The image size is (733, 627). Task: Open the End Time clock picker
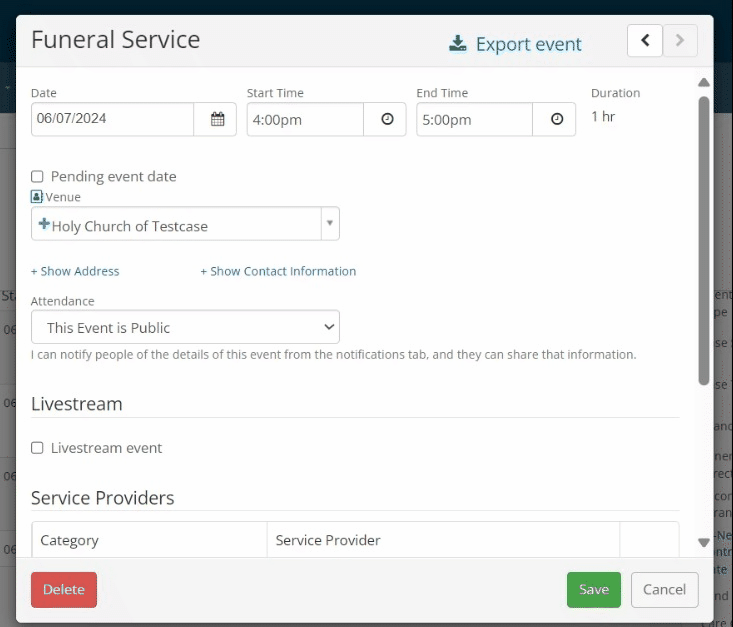(556, 119)
